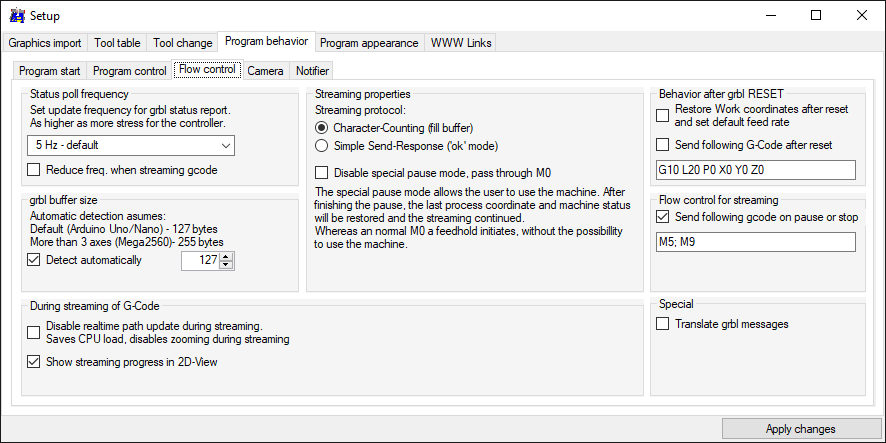Click the Apply changes button

(x=801, y=429)
